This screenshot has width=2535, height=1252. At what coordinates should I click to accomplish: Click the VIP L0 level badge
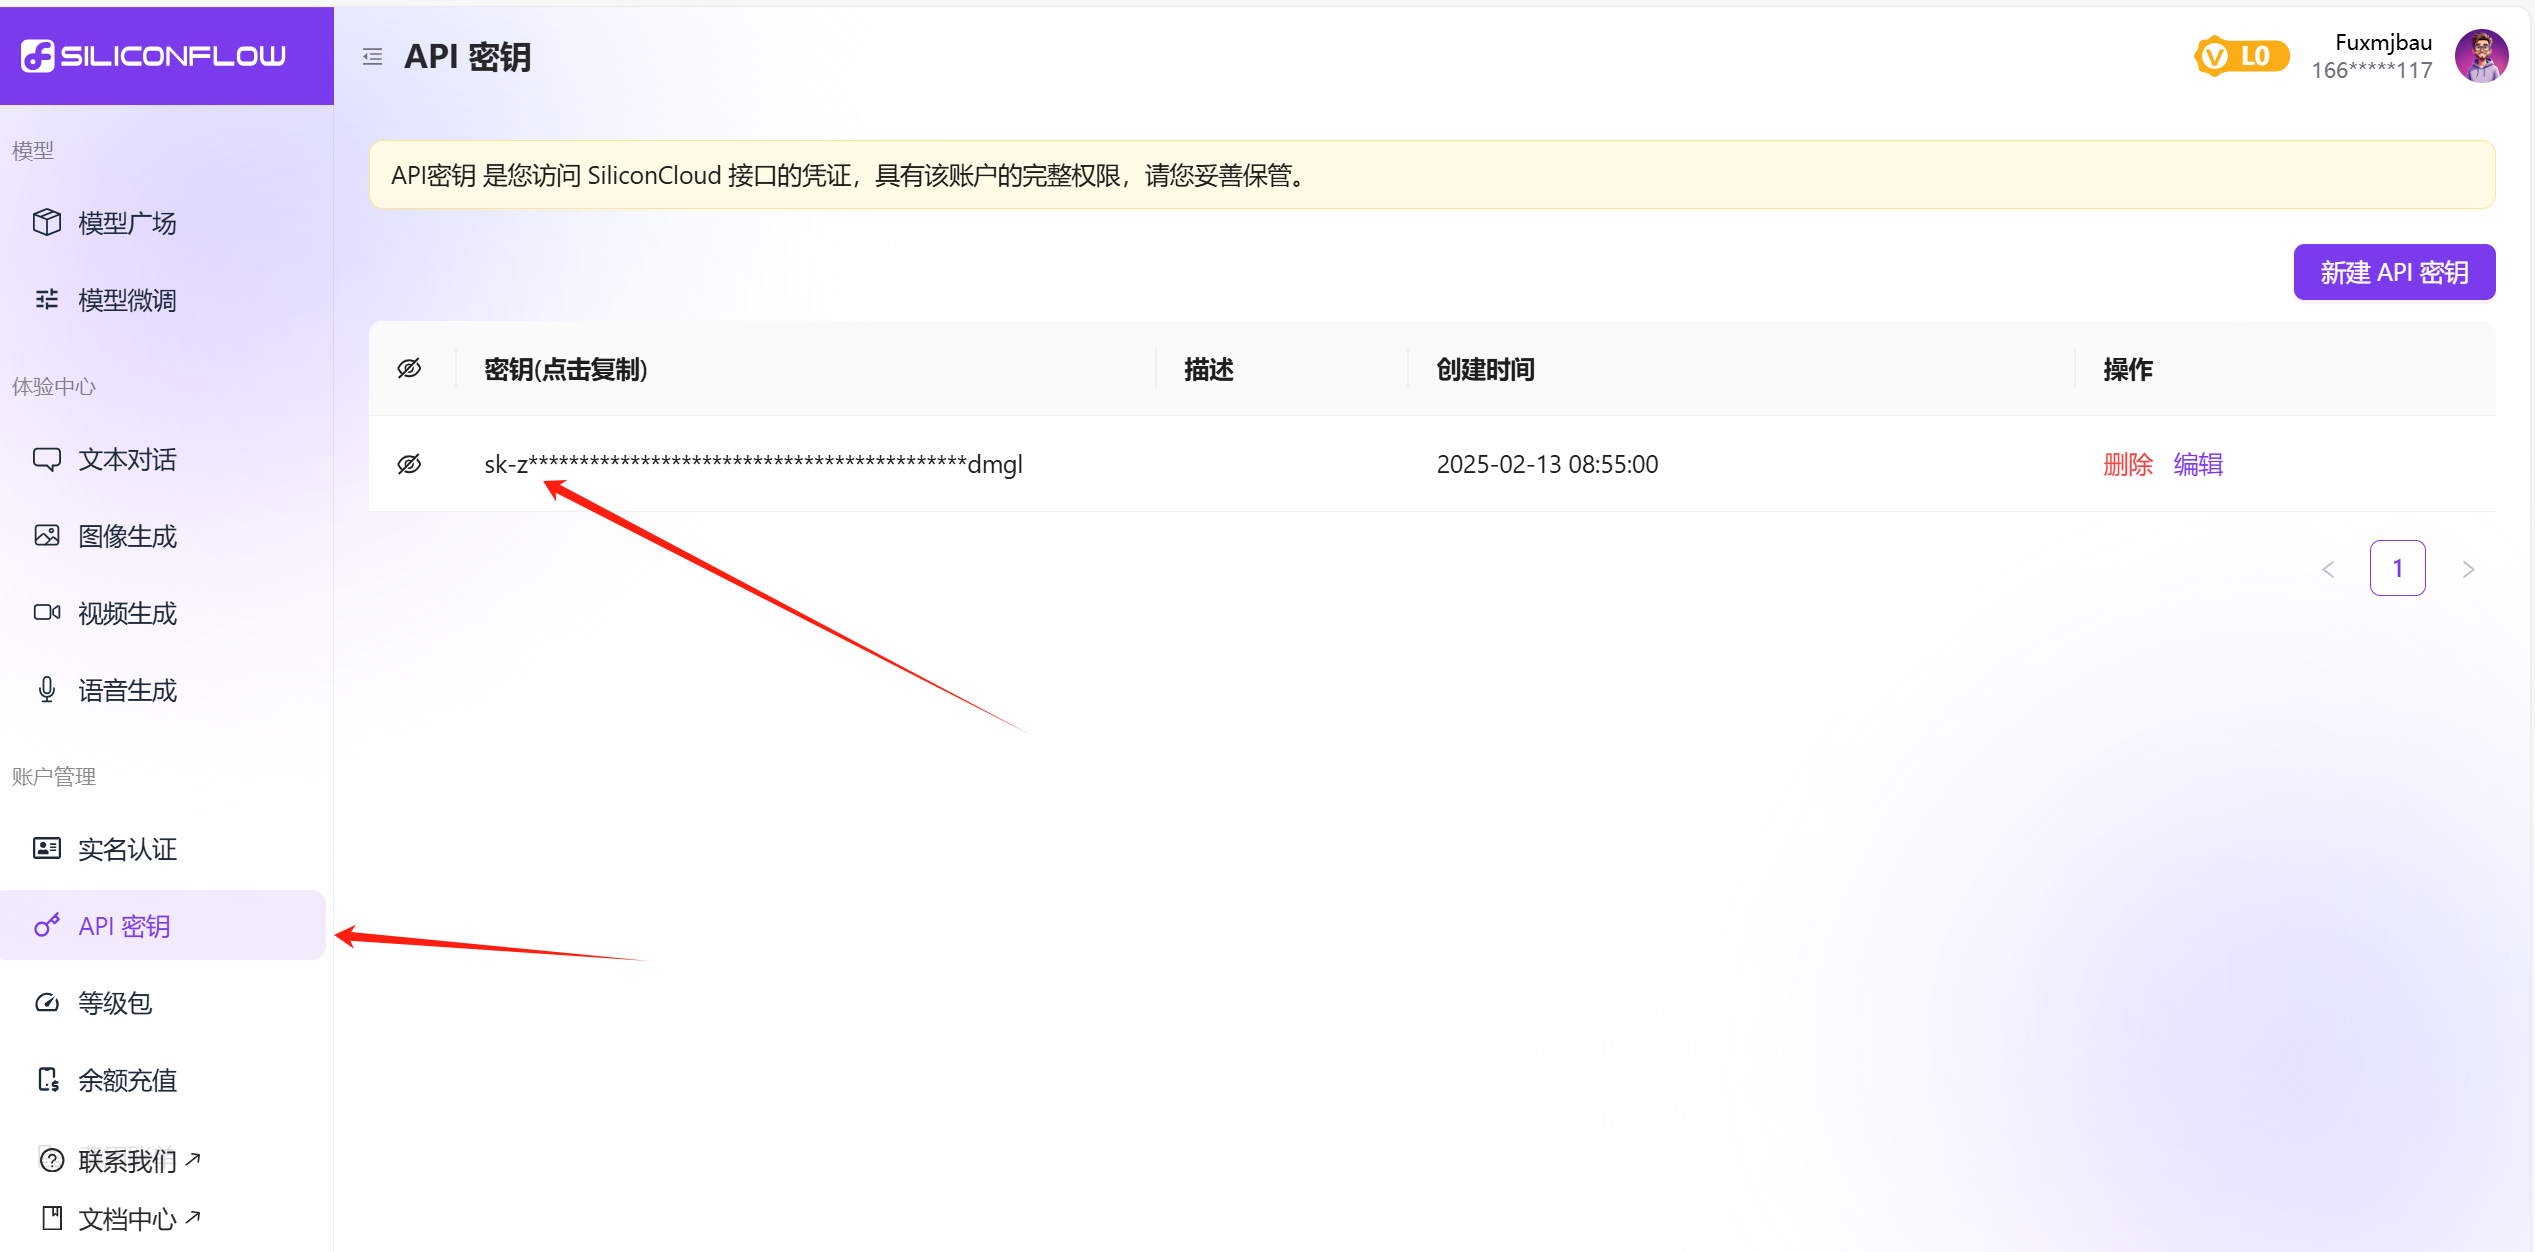[2241, 56]
